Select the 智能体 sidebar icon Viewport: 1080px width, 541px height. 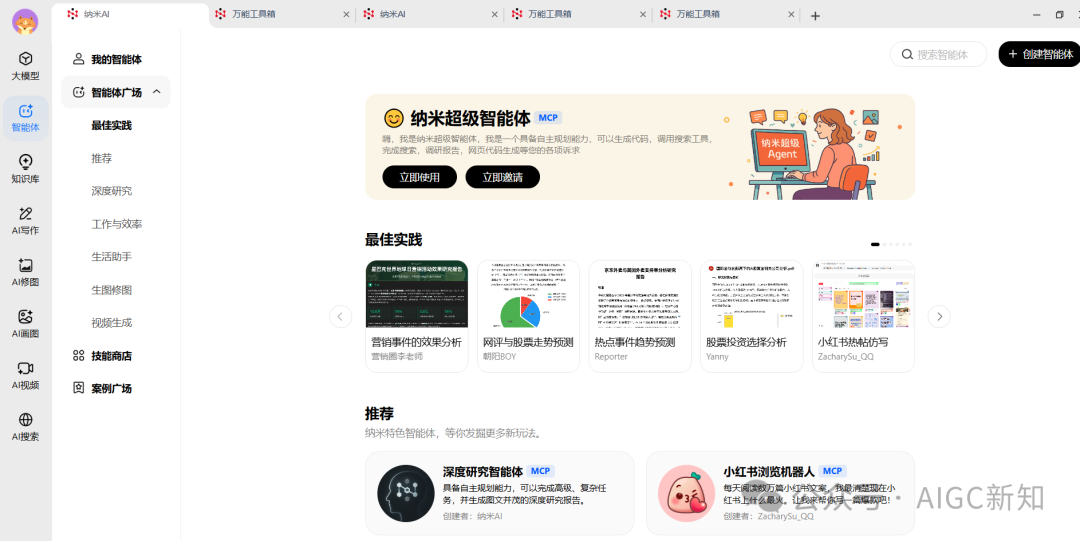(25, 118)
